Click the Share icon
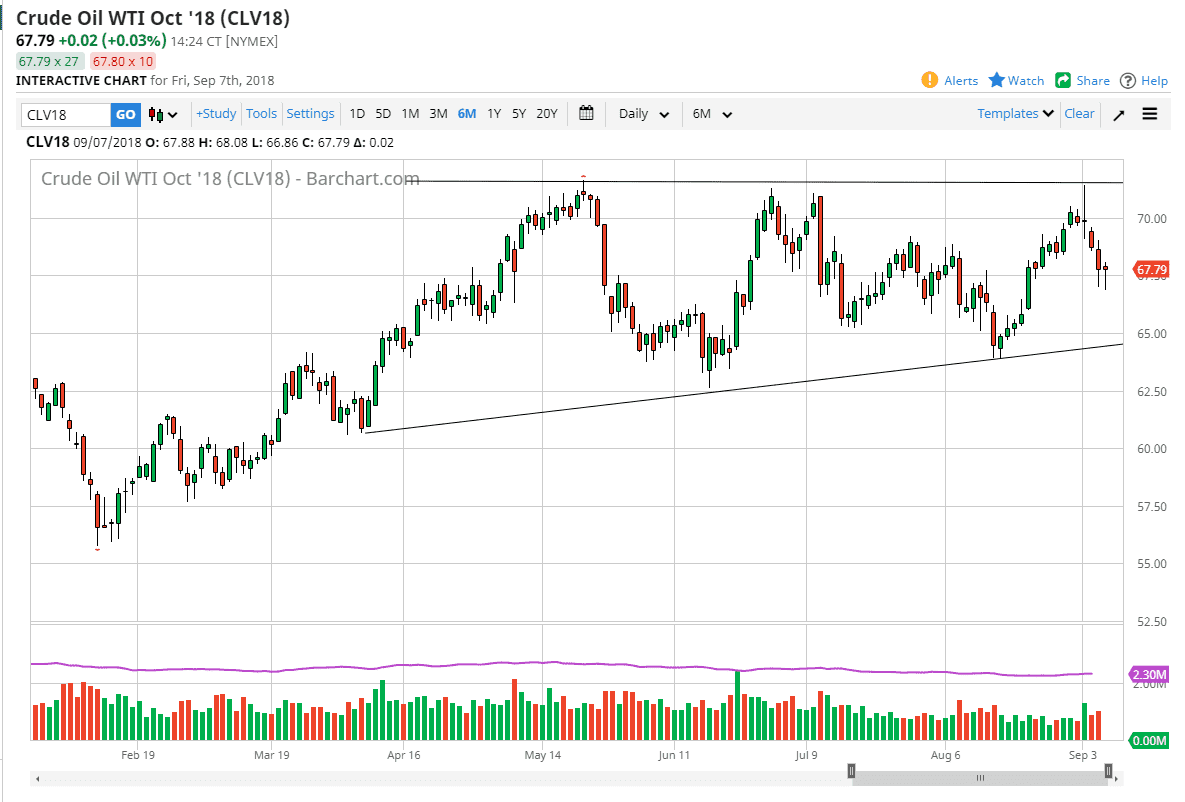1185x802 pixels. click(1063, 80)
